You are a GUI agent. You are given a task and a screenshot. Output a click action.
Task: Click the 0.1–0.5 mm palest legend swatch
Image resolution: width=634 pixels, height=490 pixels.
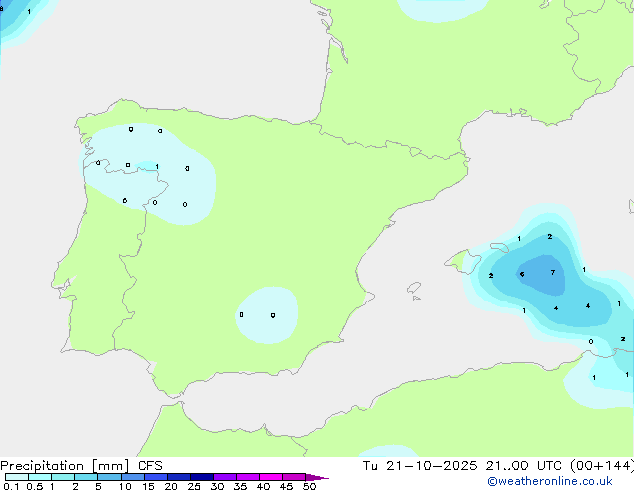coord(17,477)
